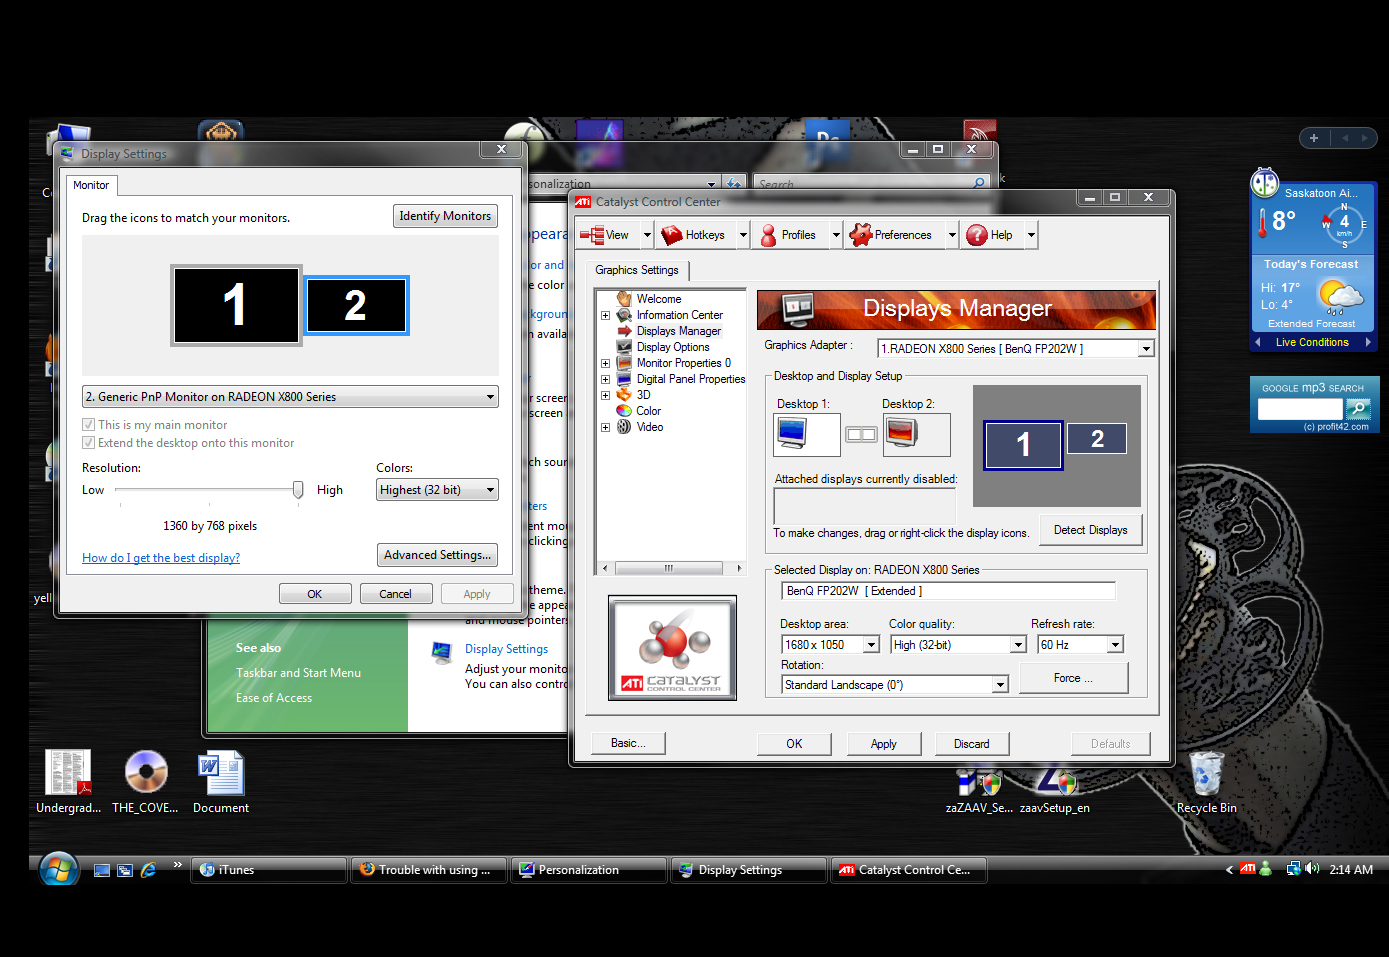Click the Help question mark icon
The height and width of the screenshot is (957, 1389).
[x=977, y=235]
